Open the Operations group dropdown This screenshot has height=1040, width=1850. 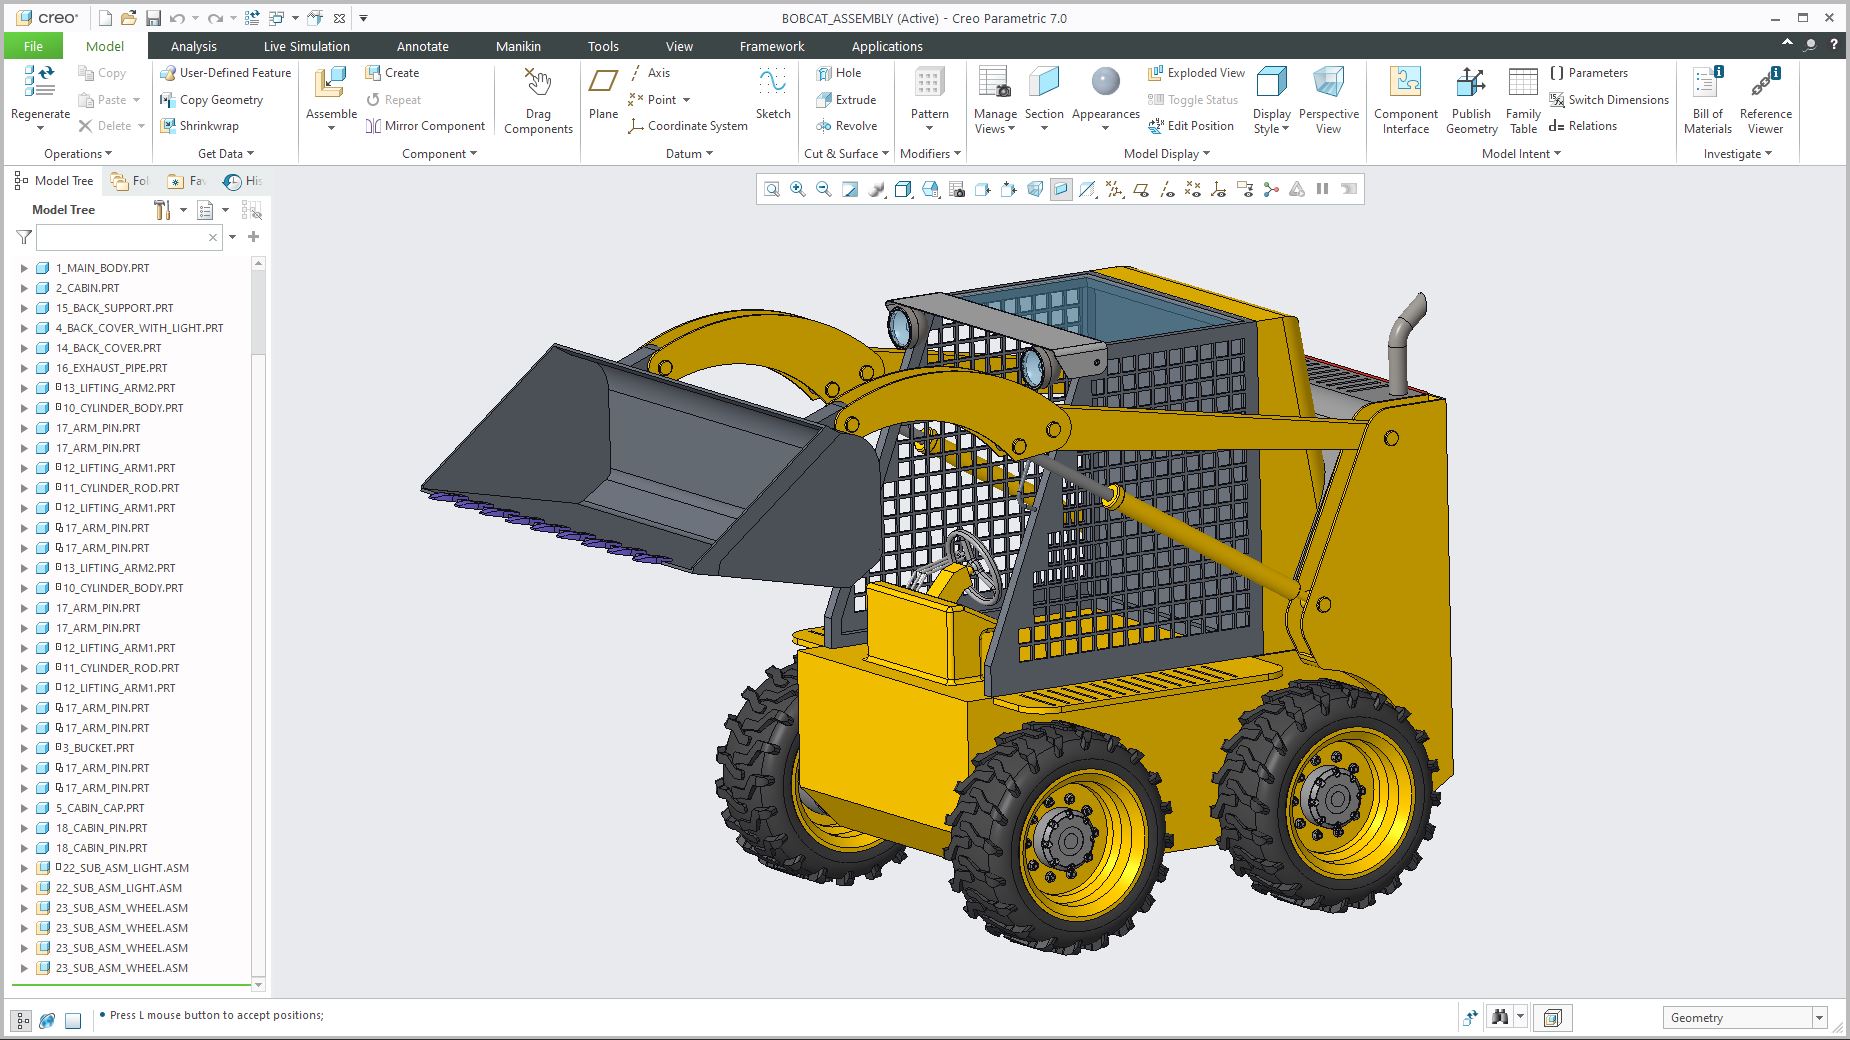[x=78, y=154]
